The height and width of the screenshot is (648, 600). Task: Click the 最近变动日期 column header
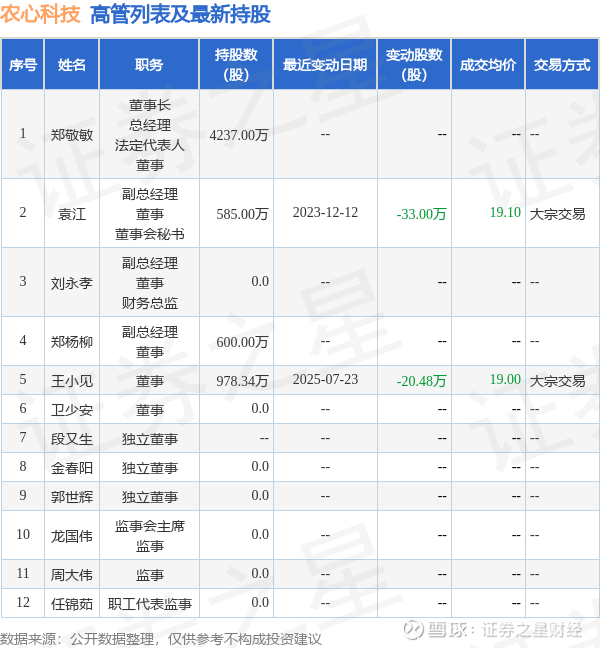tap(325, 64)
